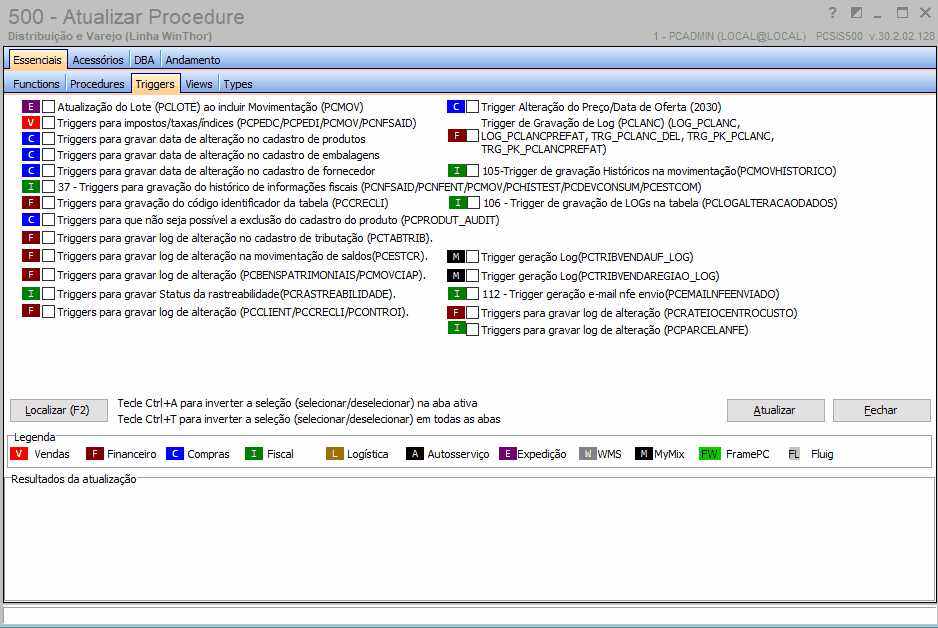Image resolution: width=938 pixels, height=628 pixels.
Task: Click the Localizar (F2) button
Action: [59, 410]
